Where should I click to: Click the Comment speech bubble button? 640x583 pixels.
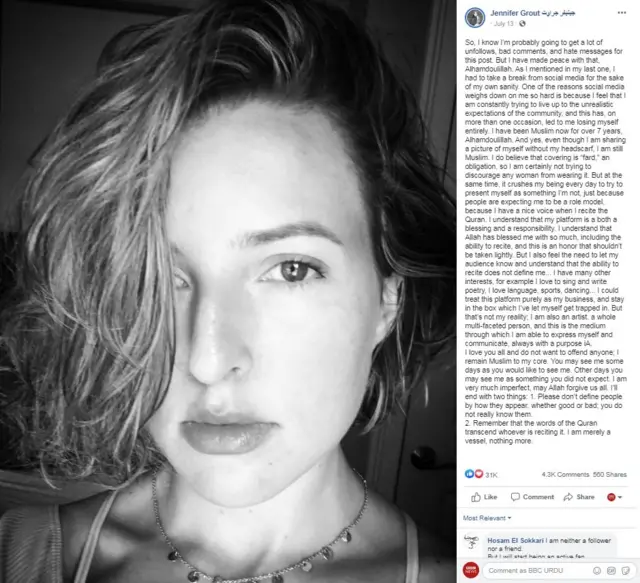(532, 497)
